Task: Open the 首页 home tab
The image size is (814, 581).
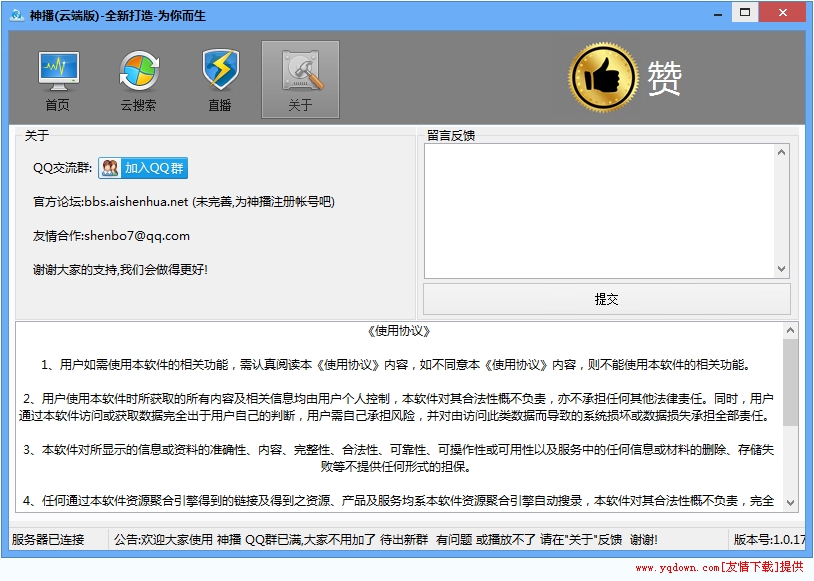Action: pyautogui.click(x=58, y=80)
